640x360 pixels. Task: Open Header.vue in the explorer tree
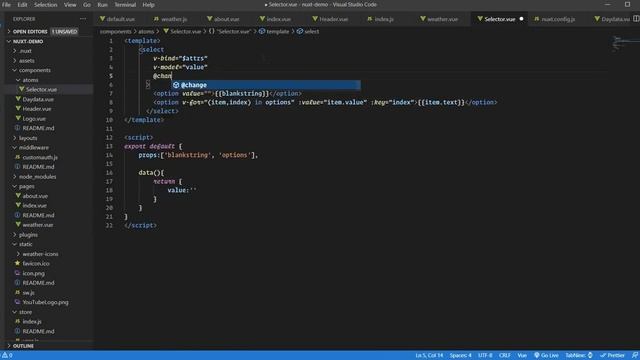37,109
